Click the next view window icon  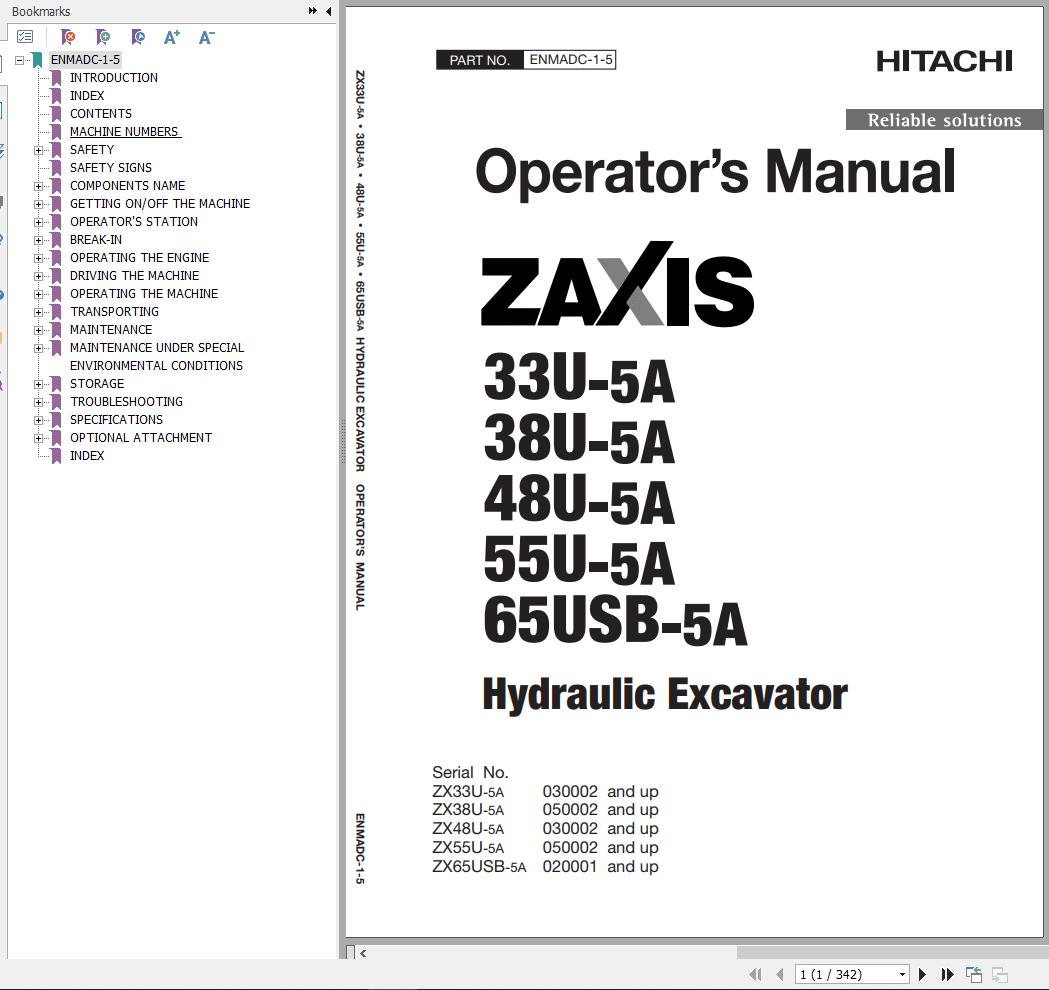999,975
